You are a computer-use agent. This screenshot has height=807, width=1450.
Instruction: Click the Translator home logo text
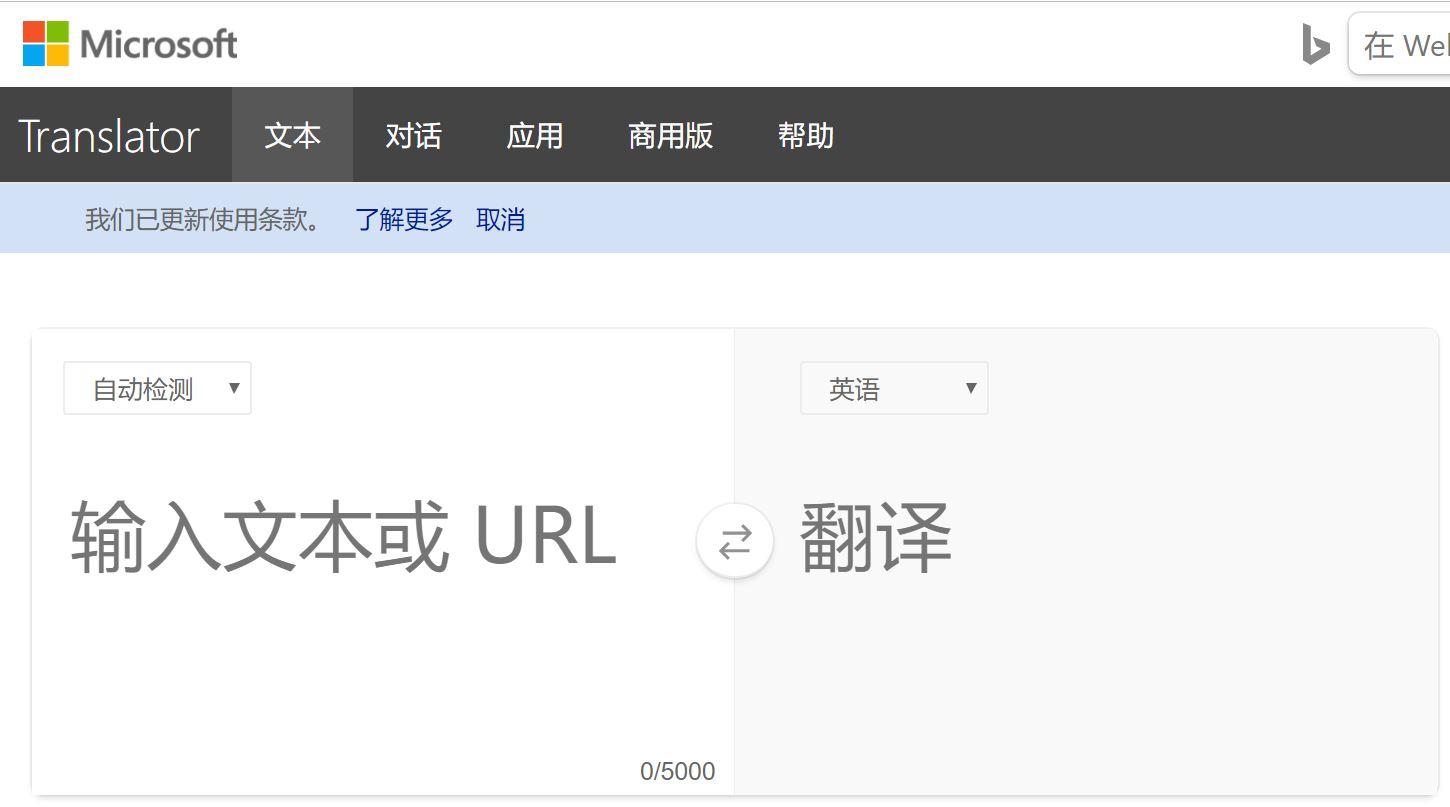(x=110, y=135)
